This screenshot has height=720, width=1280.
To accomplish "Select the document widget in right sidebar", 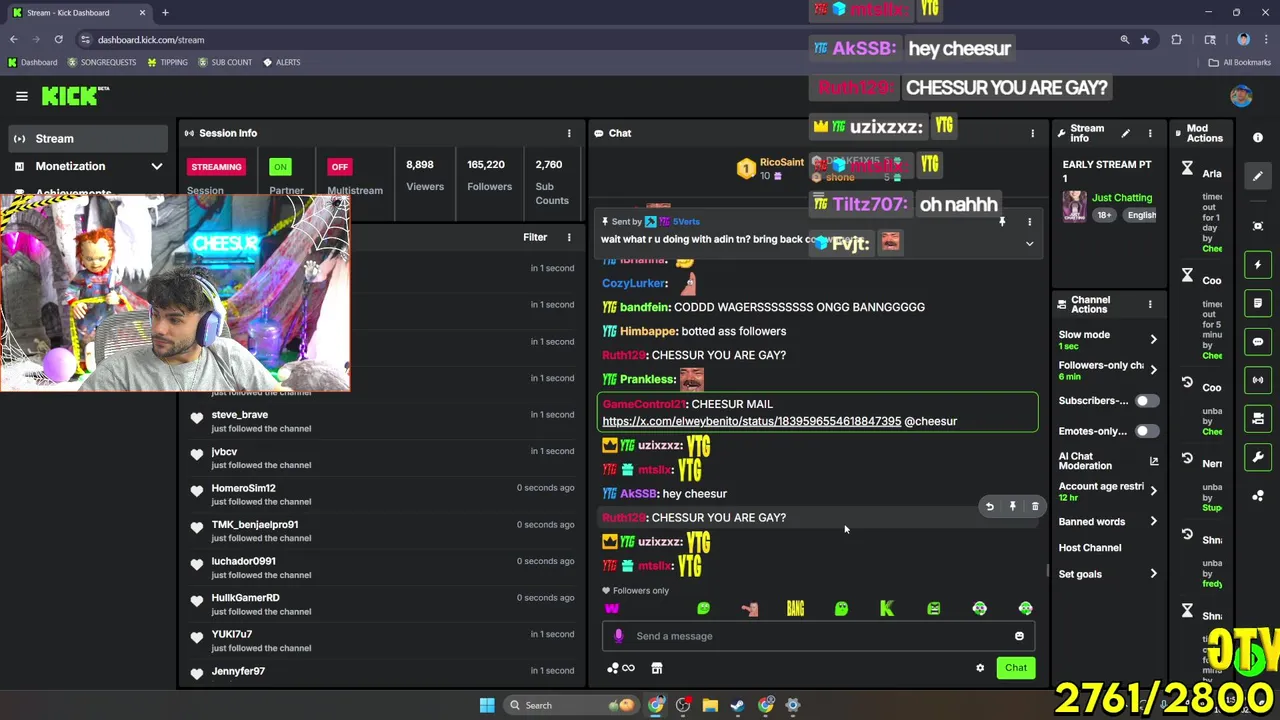I will (1258, 303).
